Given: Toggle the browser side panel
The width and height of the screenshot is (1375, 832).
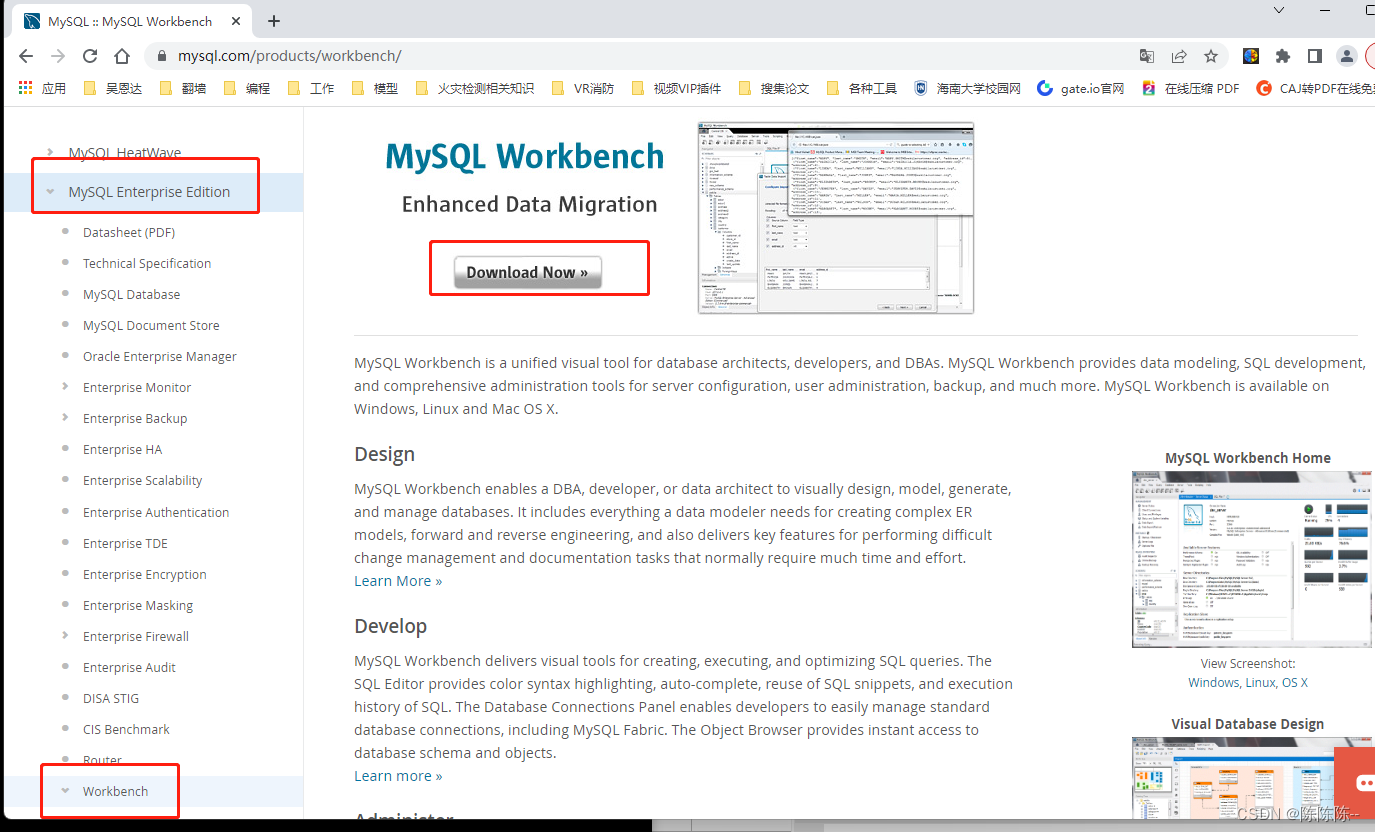Looking at the screenshot, I should [1315, 56].
